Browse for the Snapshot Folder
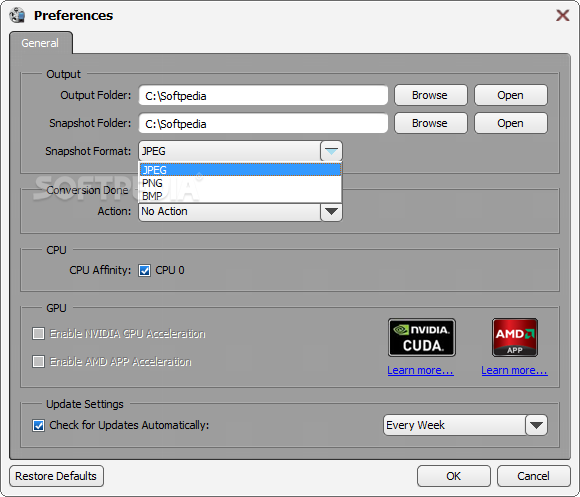 click(431, 123)
